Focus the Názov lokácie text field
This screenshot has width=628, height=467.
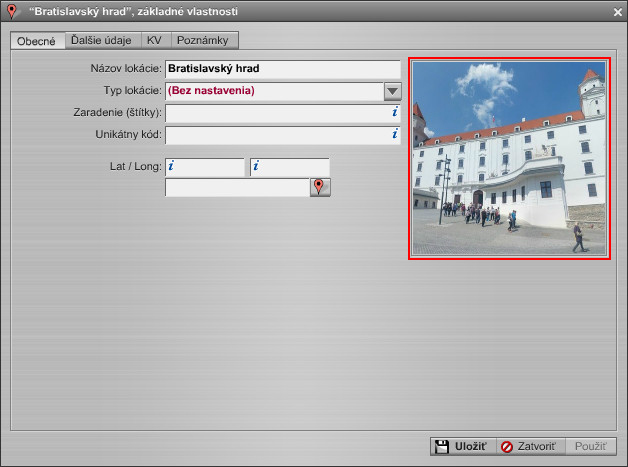pyautogui.click(x=282, y=70)
